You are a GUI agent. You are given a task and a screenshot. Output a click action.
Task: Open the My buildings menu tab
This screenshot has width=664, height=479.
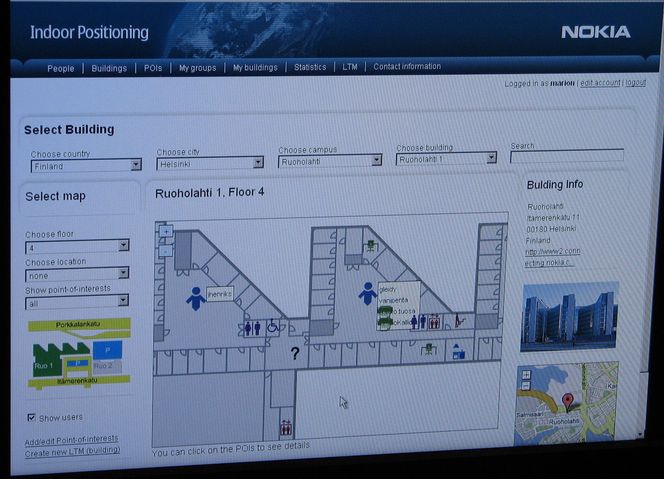tap(255, 67)
